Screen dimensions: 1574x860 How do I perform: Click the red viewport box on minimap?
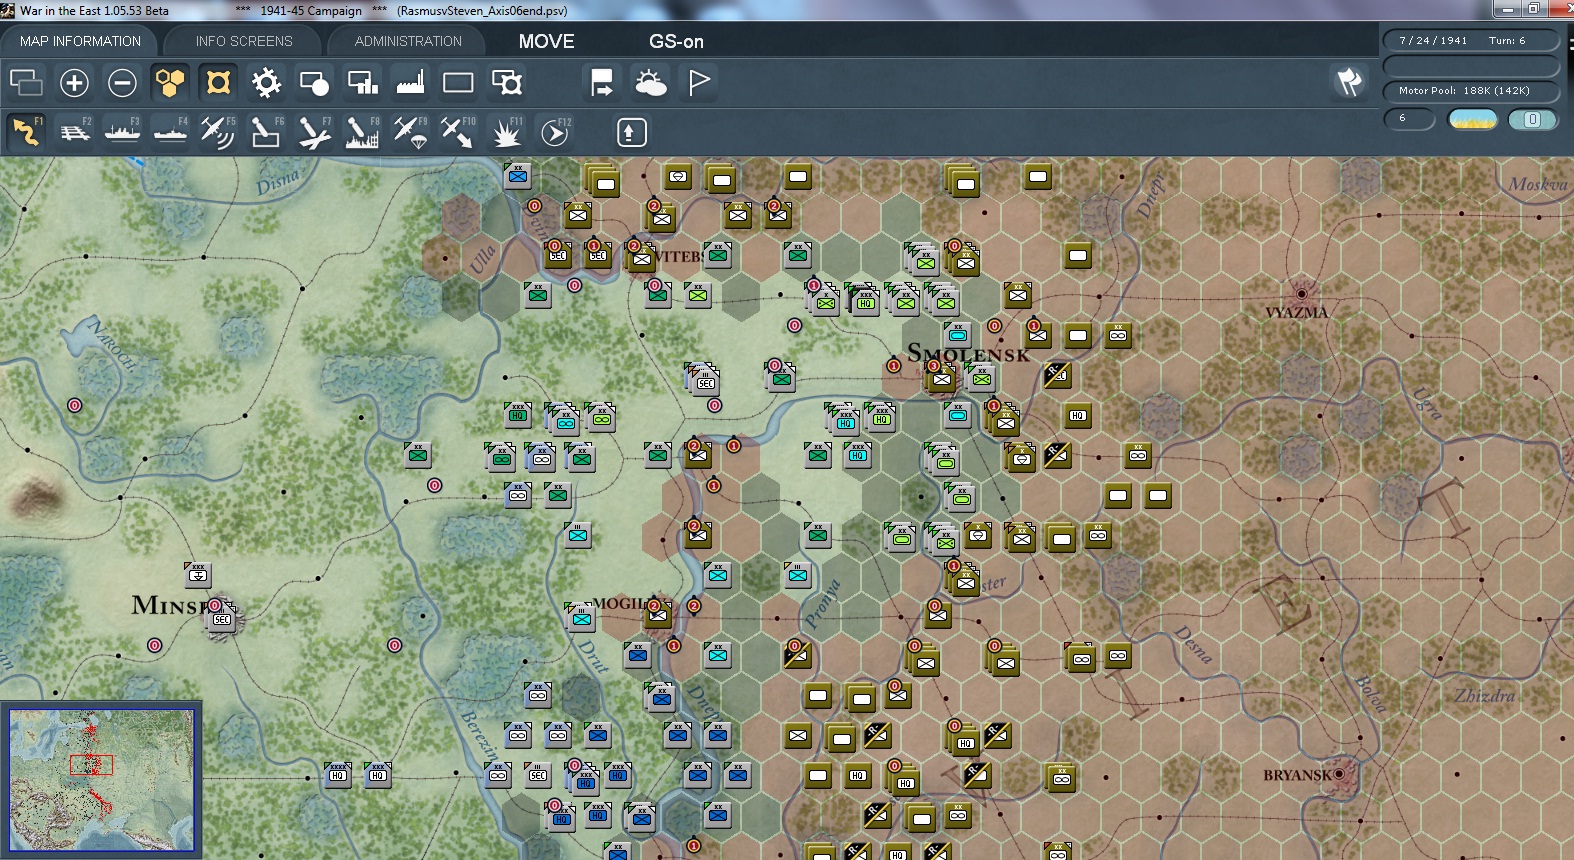click(x=91, y=765)
